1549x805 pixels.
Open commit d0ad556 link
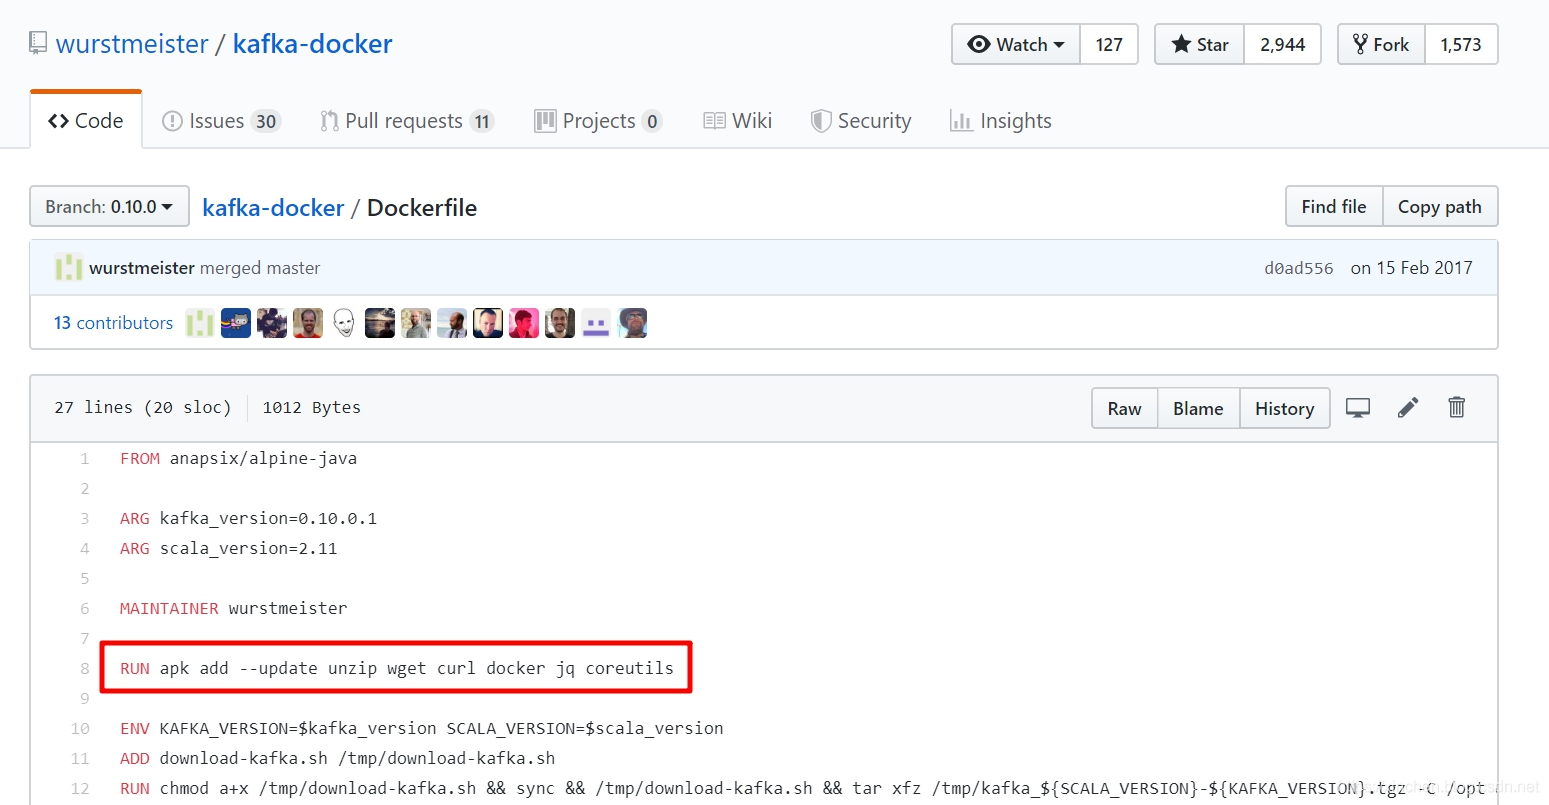[x=1298, y=268]
